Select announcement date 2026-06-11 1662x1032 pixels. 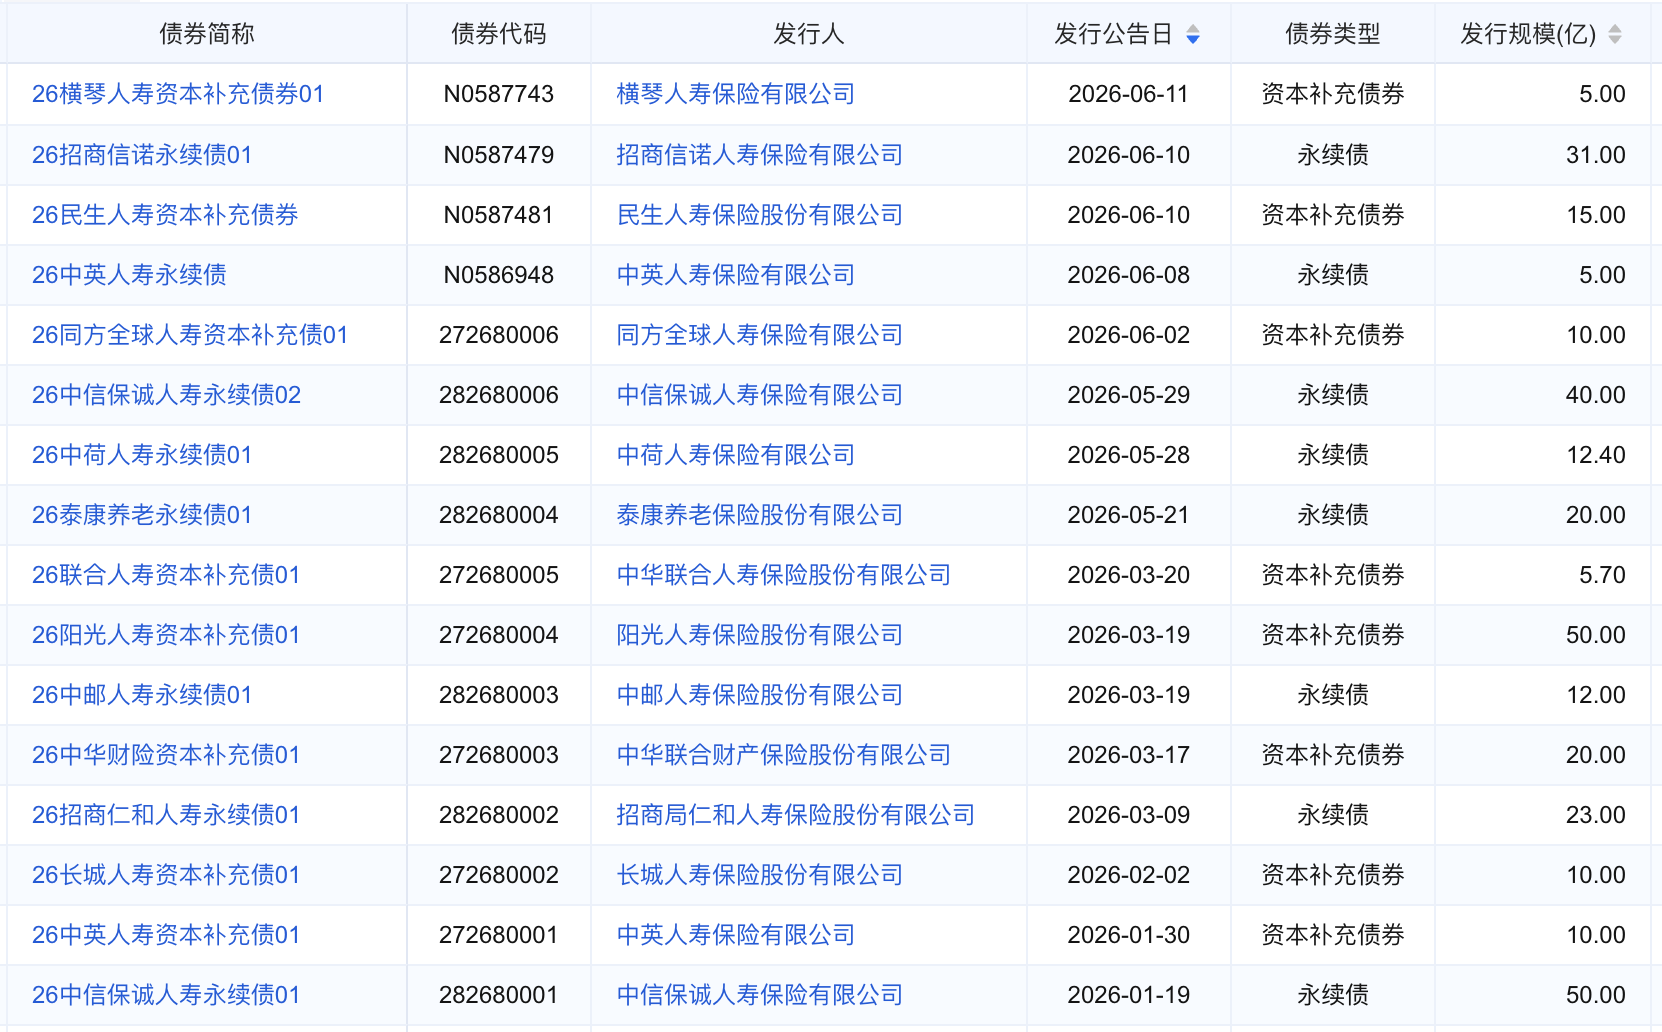coord(1129,94)
